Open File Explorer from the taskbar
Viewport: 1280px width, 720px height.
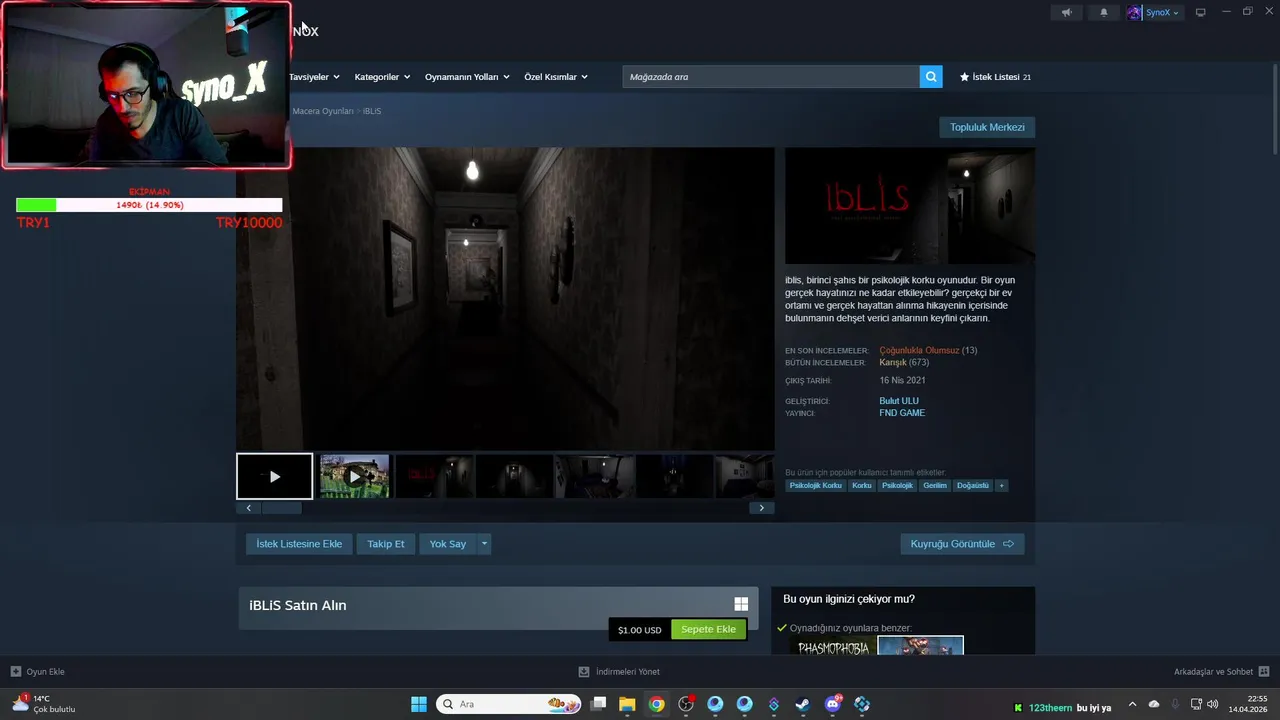pos(627,705)
